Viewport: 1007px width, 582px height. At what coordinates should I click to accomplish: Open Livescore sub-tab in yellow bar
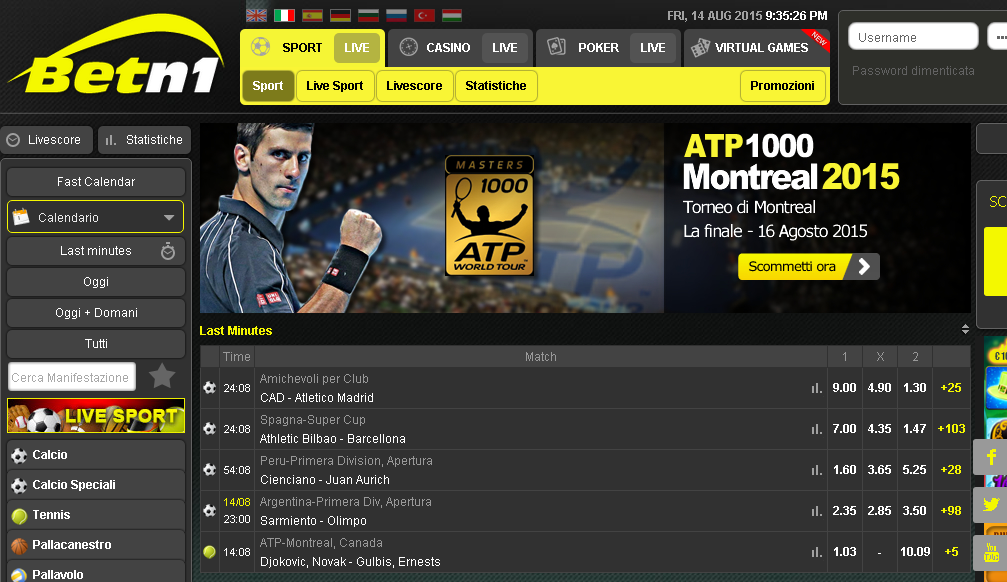pos(414,85)
